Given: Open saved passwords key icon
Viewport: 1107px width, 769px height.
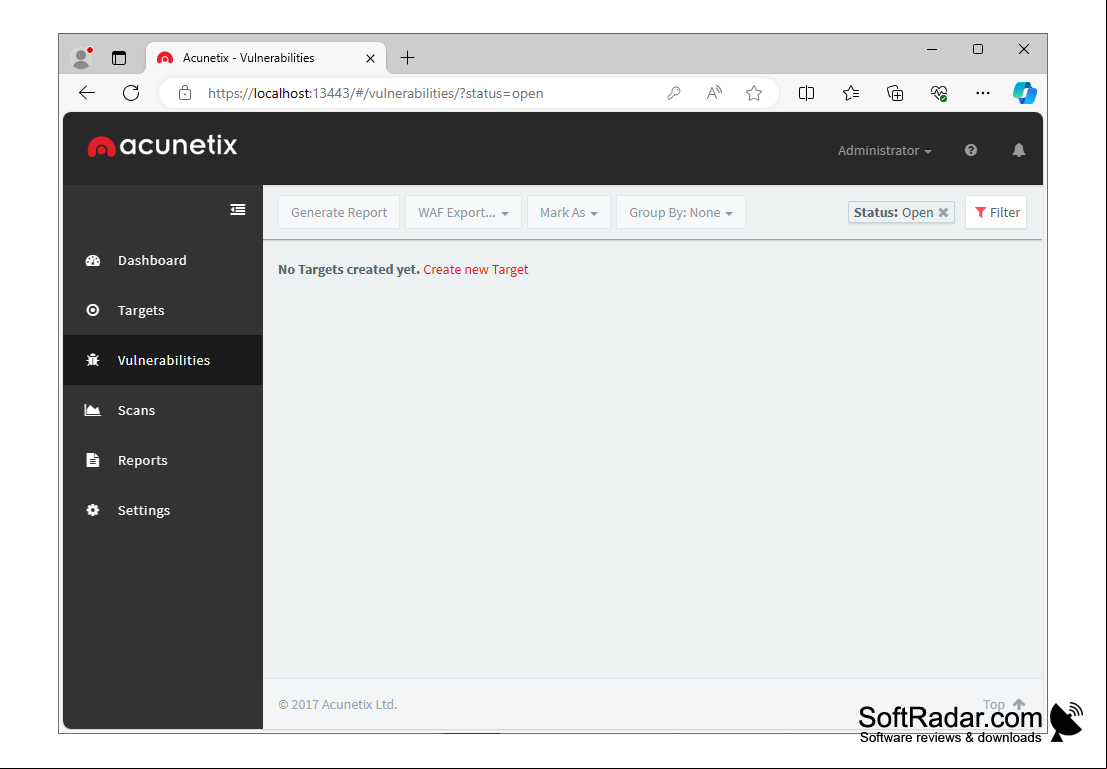Looking at the screenshot, I should [674, 93].
